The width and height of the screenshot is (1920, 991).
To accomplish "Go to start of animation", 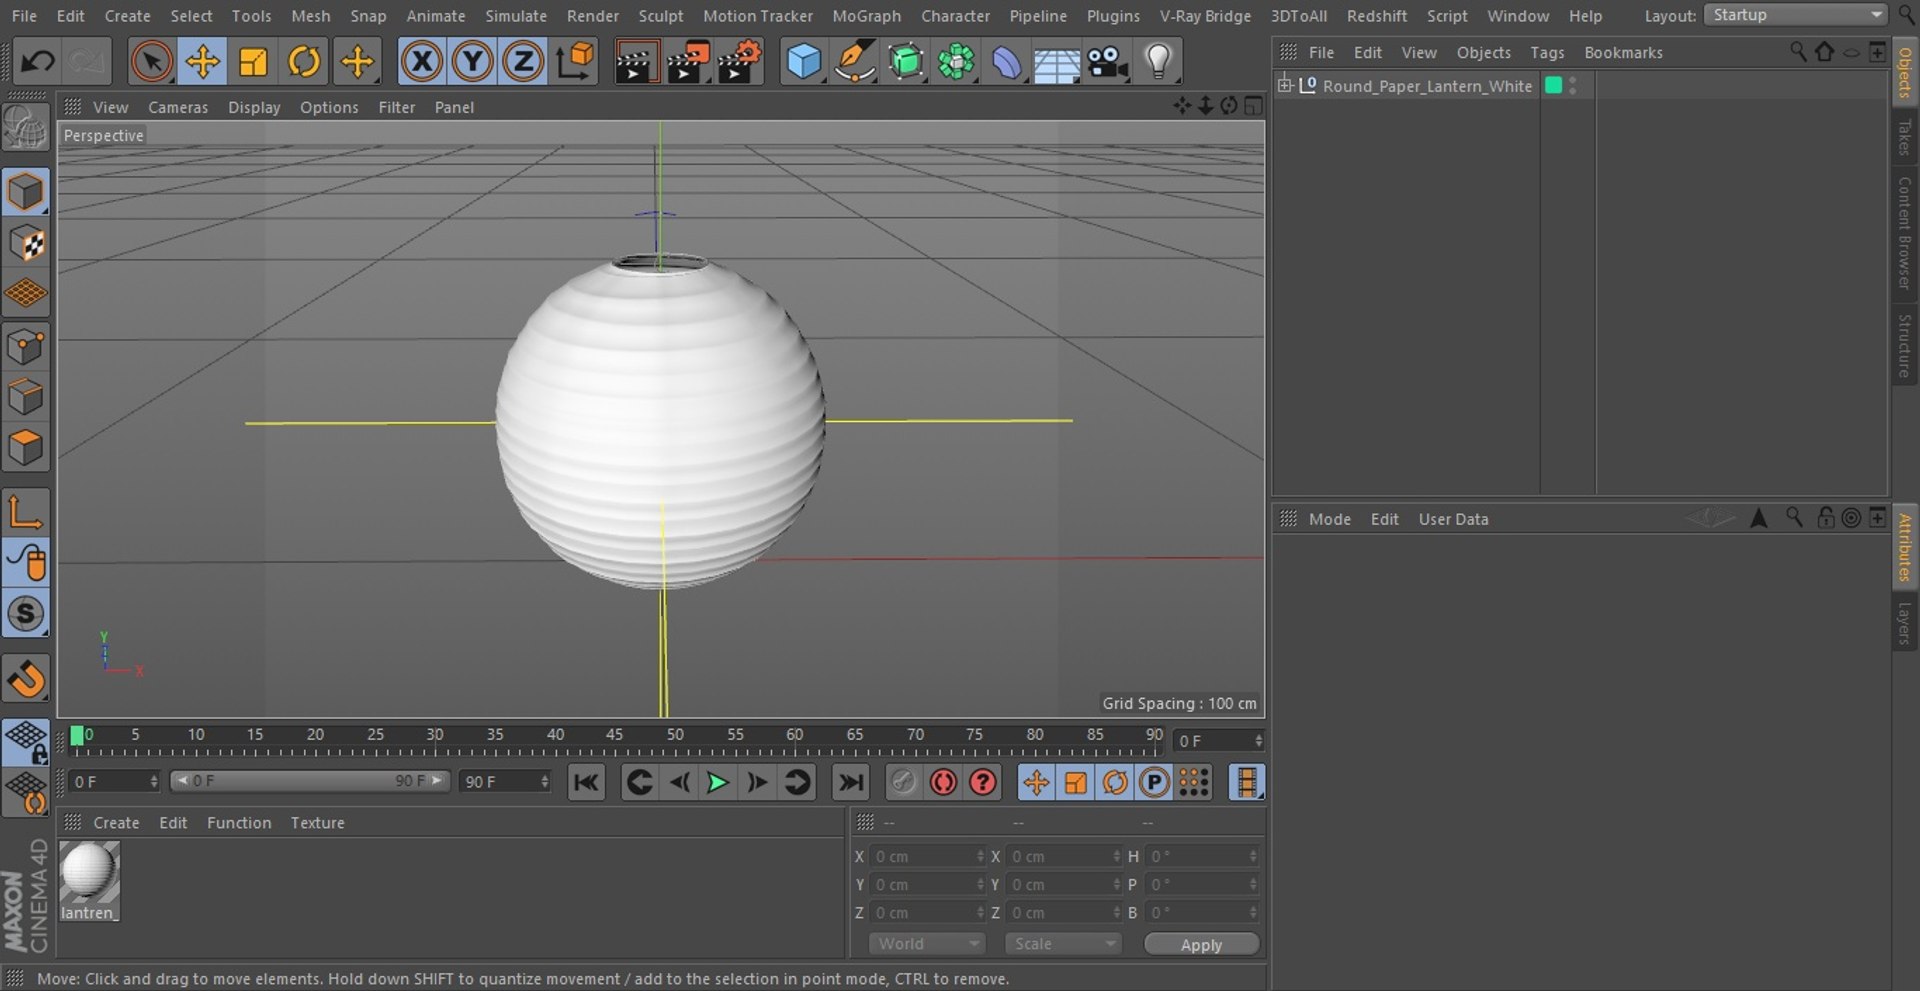I will (586, 783).
